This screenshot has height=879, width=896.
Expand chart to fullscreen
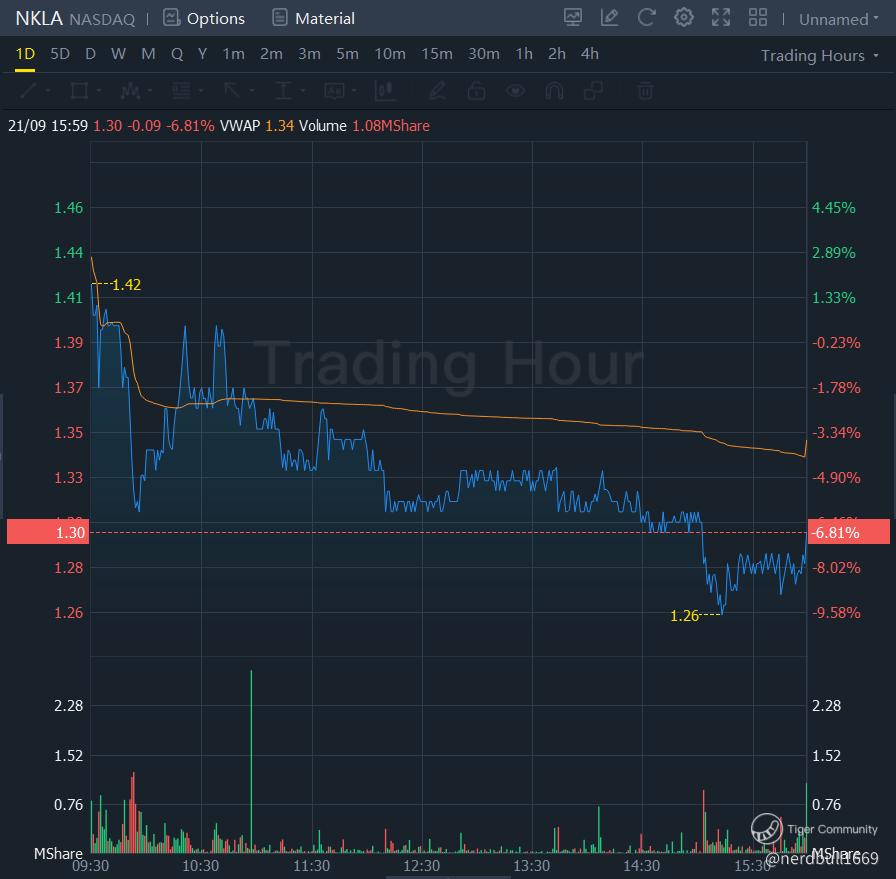pos(721,18)
